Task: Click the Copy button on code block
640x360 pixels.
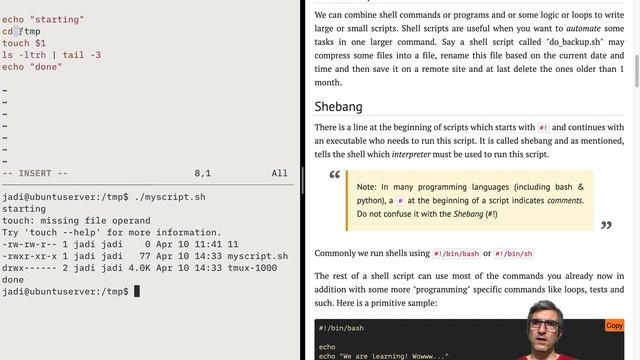Action: click(614, 325)
